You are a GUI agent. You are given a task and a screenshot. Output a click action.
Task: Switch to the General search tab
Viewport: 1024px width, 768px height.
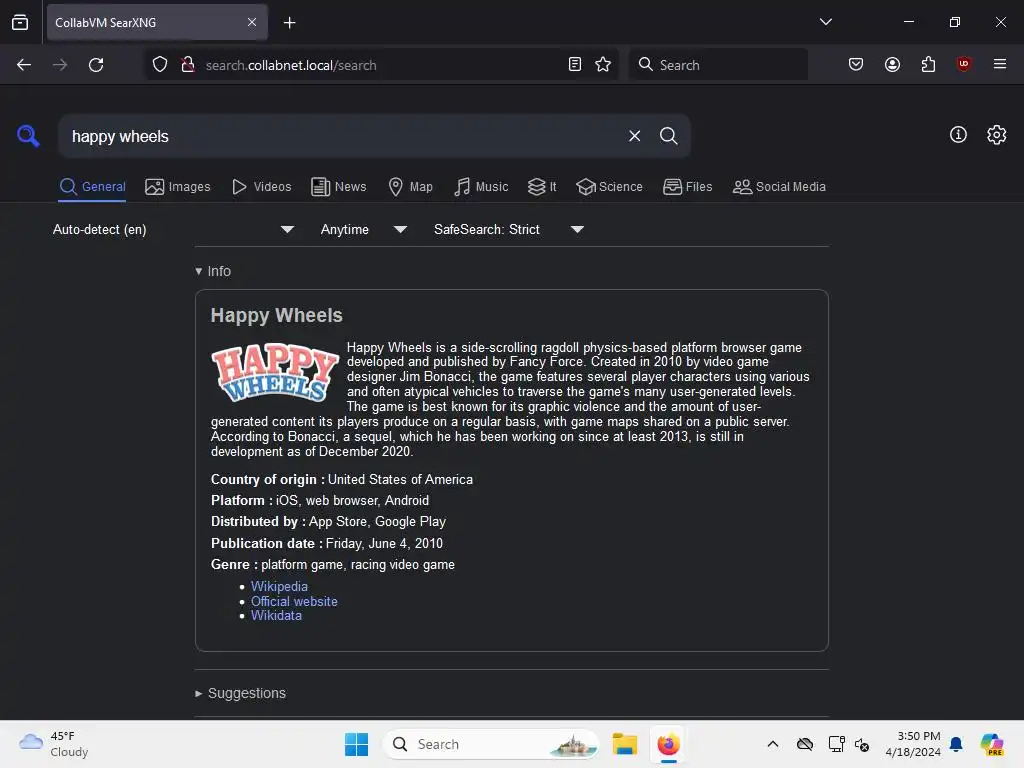pyautogui.click(x=92, y=187)
